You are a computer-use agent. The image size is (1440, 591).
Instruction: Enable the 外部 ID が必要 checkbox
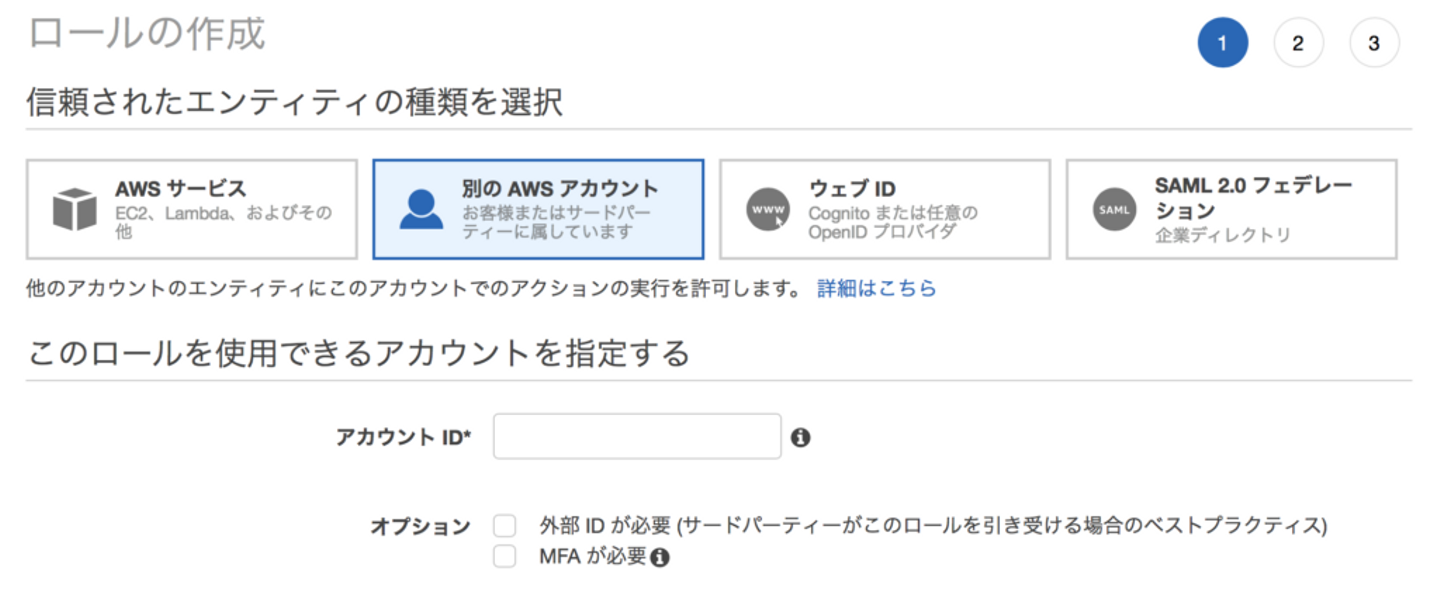(x=505, y=526)
